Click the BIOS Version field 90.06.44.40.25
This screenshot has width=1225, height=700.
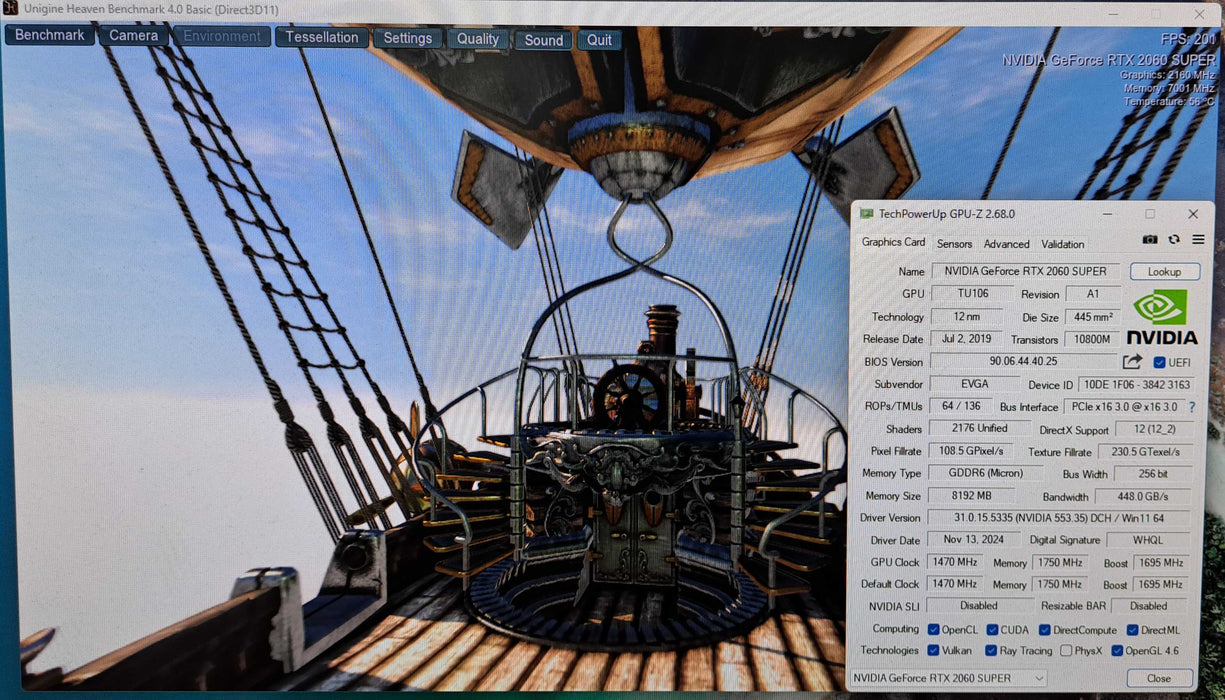tap(1023, 361)
